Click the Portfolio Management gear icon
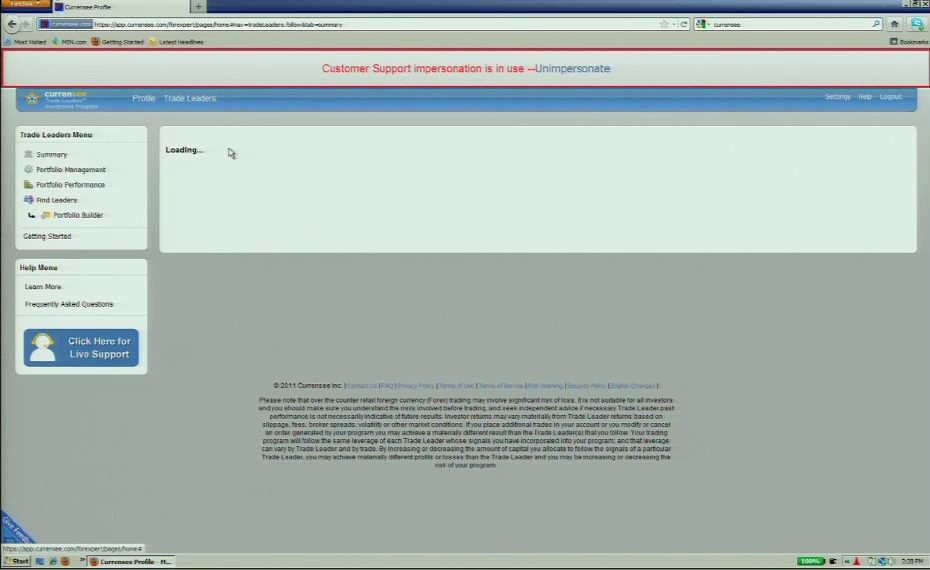Screen dimensions: 930x570 (28, 169)
